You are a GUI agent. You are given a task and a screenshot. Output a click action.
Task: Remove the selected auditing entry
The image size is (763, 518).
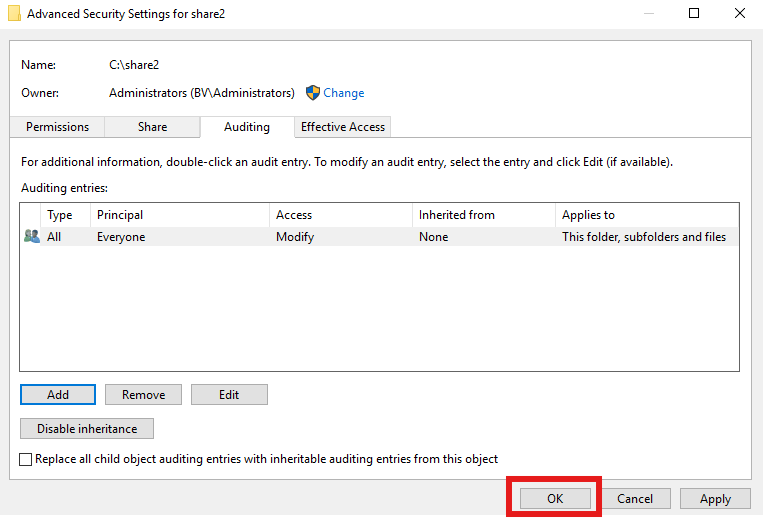coord(143,395)
